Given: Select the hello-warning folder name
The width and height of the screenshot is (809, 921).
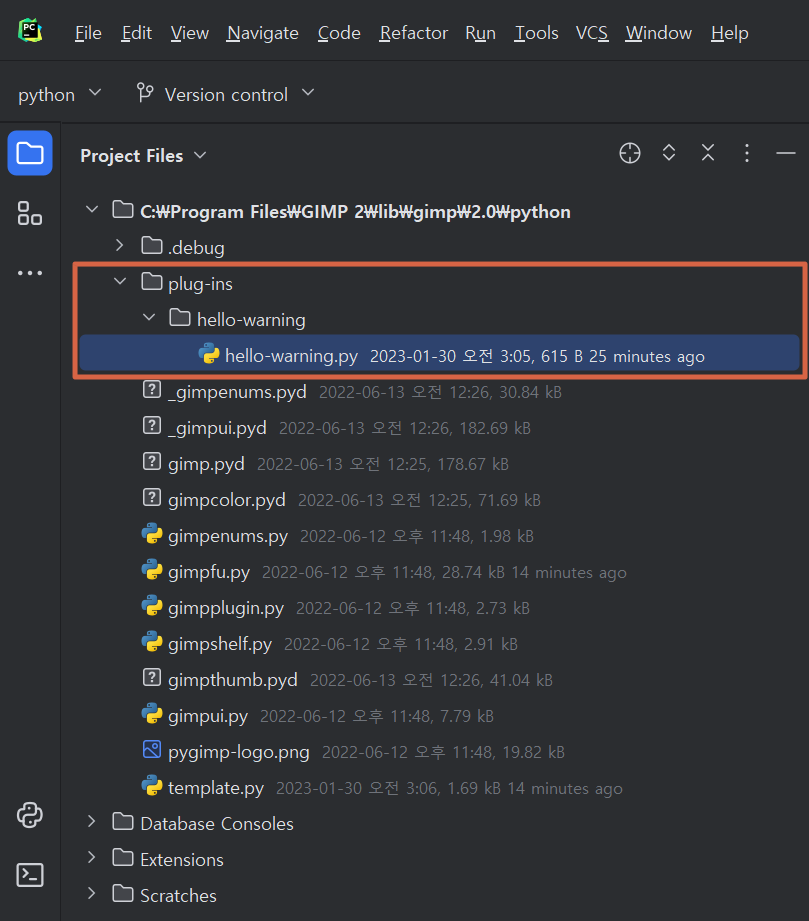Looking at the screenshot, I should click(251, 320).
